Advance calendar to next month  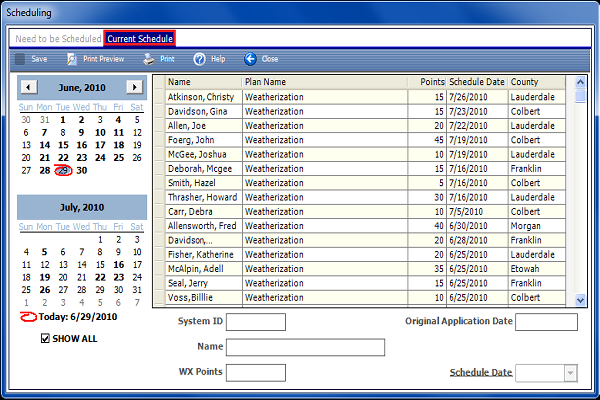134,87
